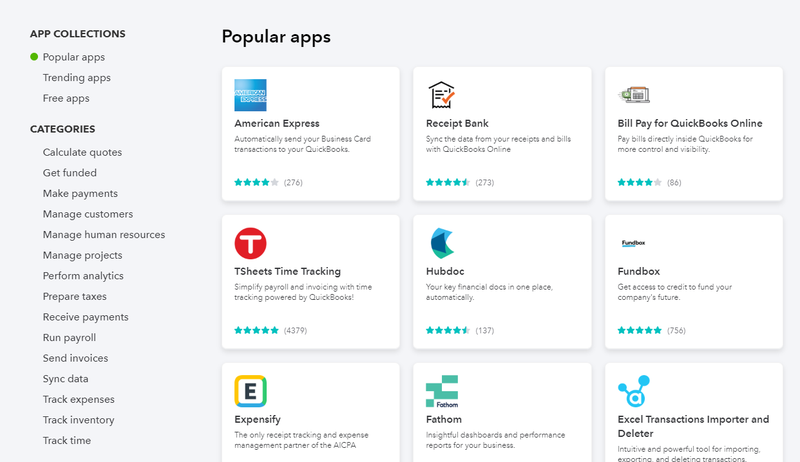
Task: Go to Receive payments category
Action: (86, 317)
